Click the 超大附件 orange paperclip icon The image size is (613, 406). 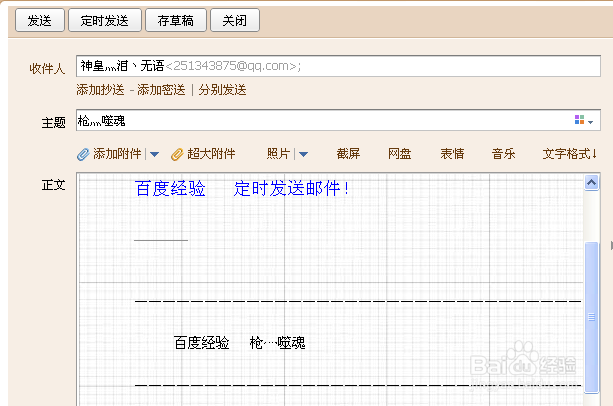(177, 154)
